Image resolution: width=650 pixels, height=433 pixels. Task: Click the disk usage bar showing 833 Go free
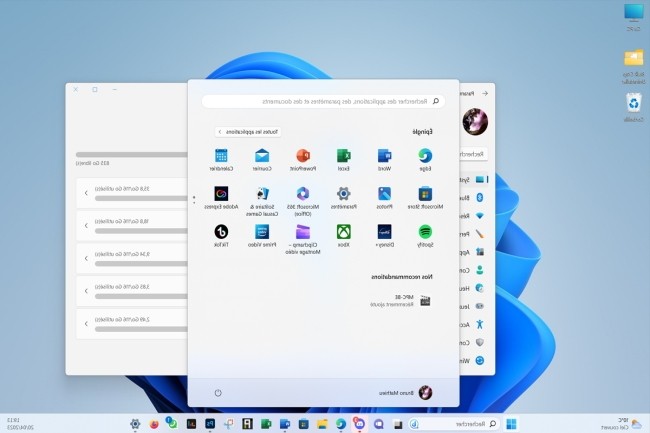[x=130, y=155]
